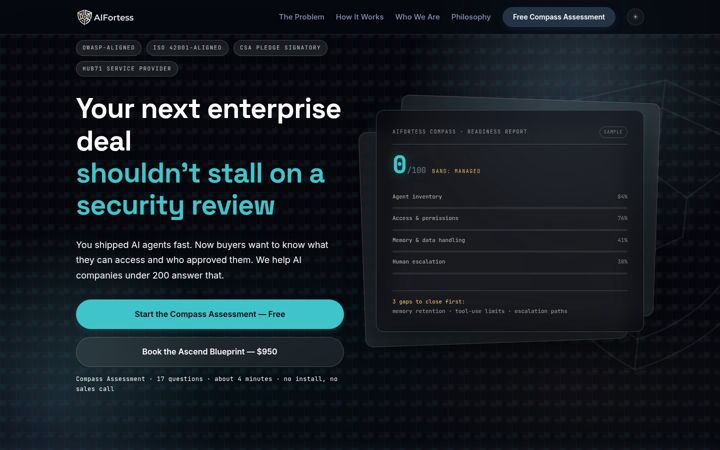
Task: Click the 'BAND: MANAGED' label
Action: pos(456,171)
